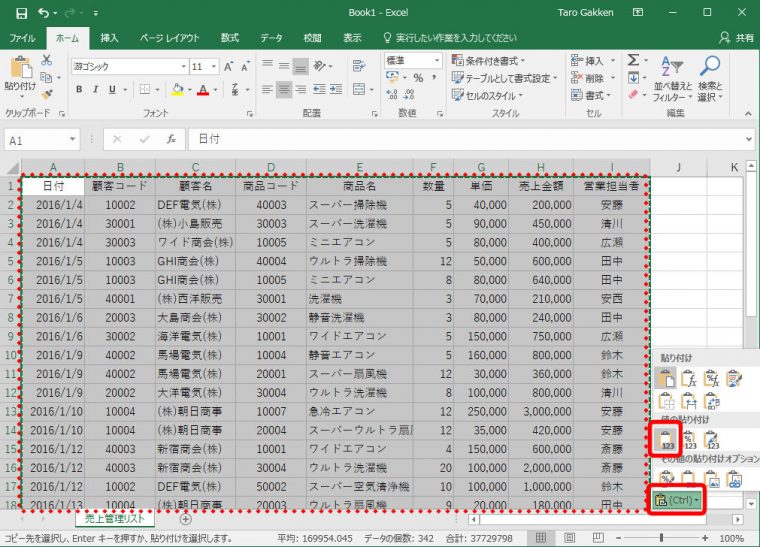This screenshot has height=547, width=760.
Task: Choose Paste Formulas (fx) in the popup
Action: (x=689, y=378)
